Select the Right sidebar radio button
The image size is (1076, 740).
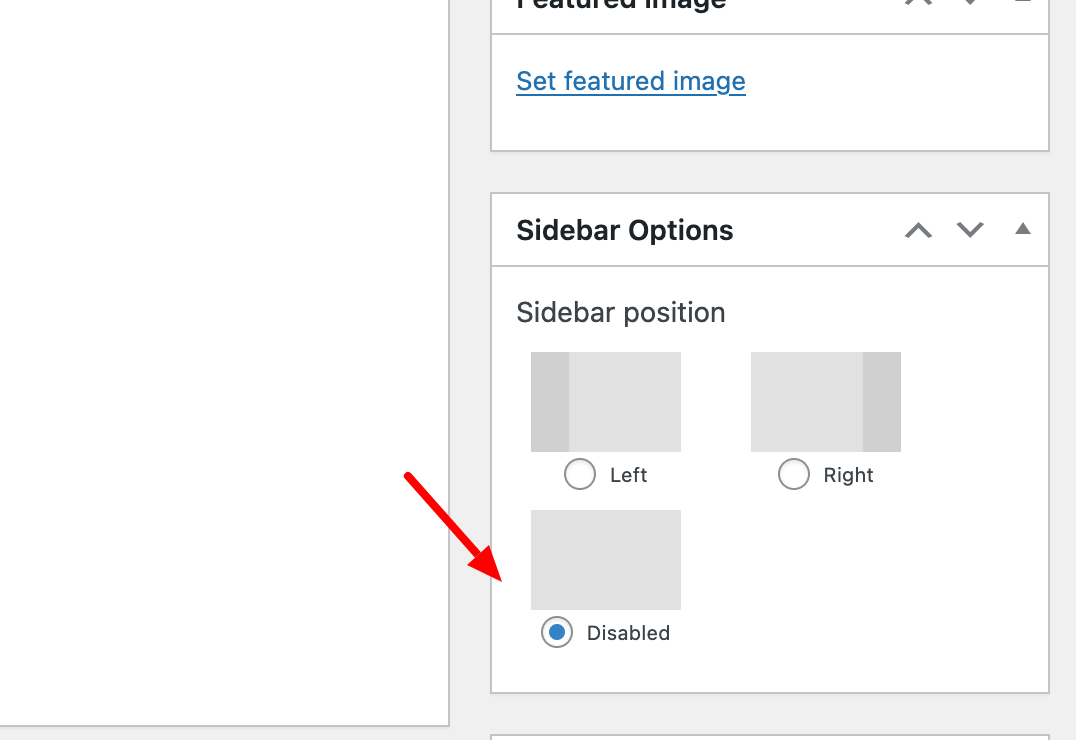pyautogui.click(x=794, y=474)
